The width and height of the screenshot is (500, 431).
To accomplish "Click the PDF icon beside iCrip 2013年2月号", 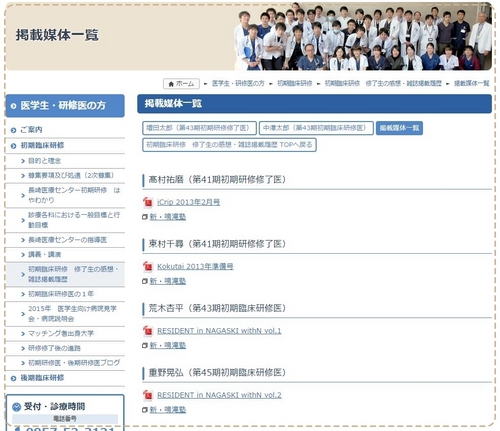I will point(148,202).
